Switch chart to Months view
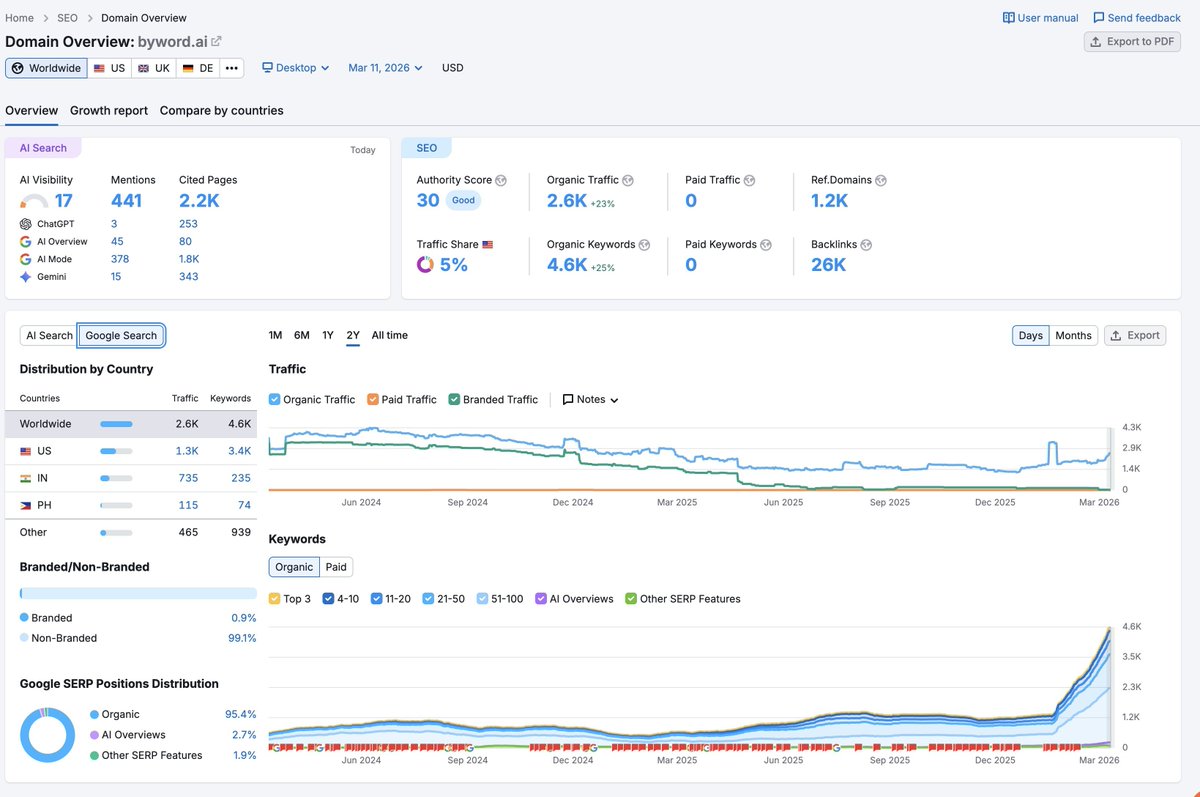The width and height of the screenshot is (1200, 797). click(1073, 336)
